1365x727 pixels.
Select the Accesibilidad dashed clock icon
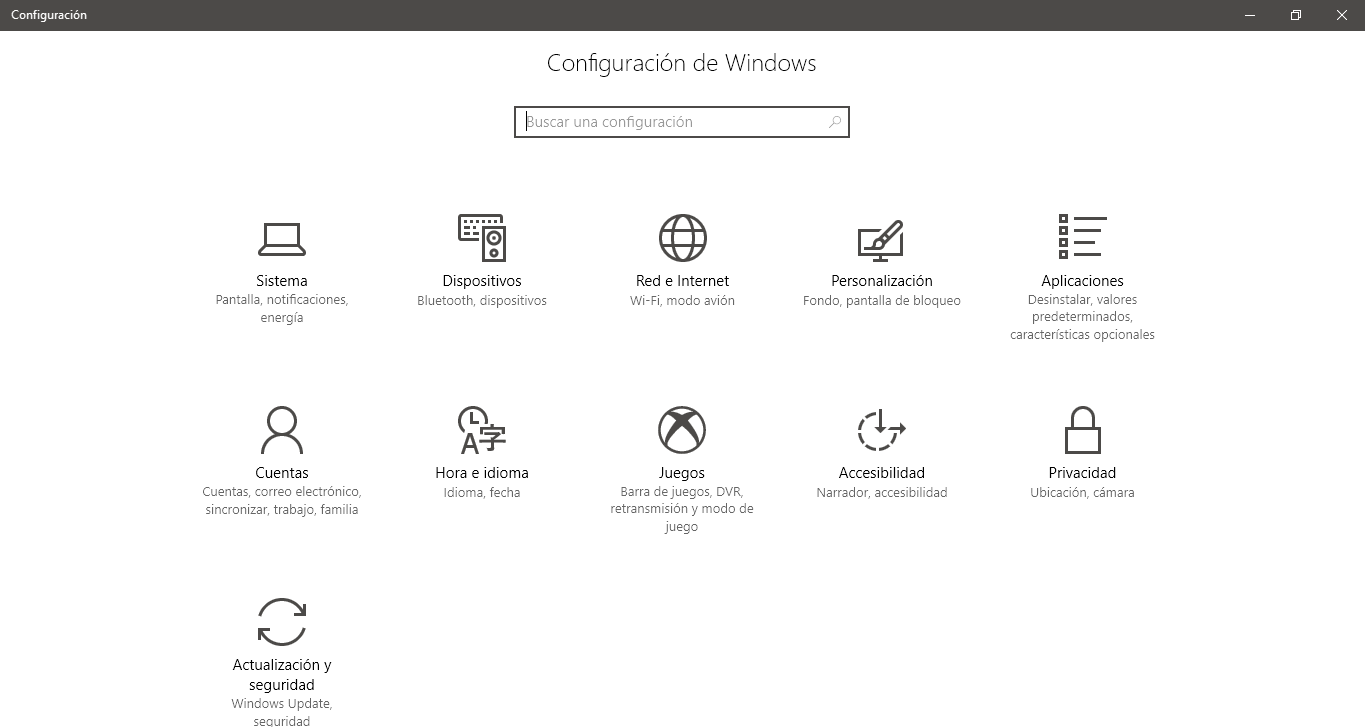(x=881, y=430)
